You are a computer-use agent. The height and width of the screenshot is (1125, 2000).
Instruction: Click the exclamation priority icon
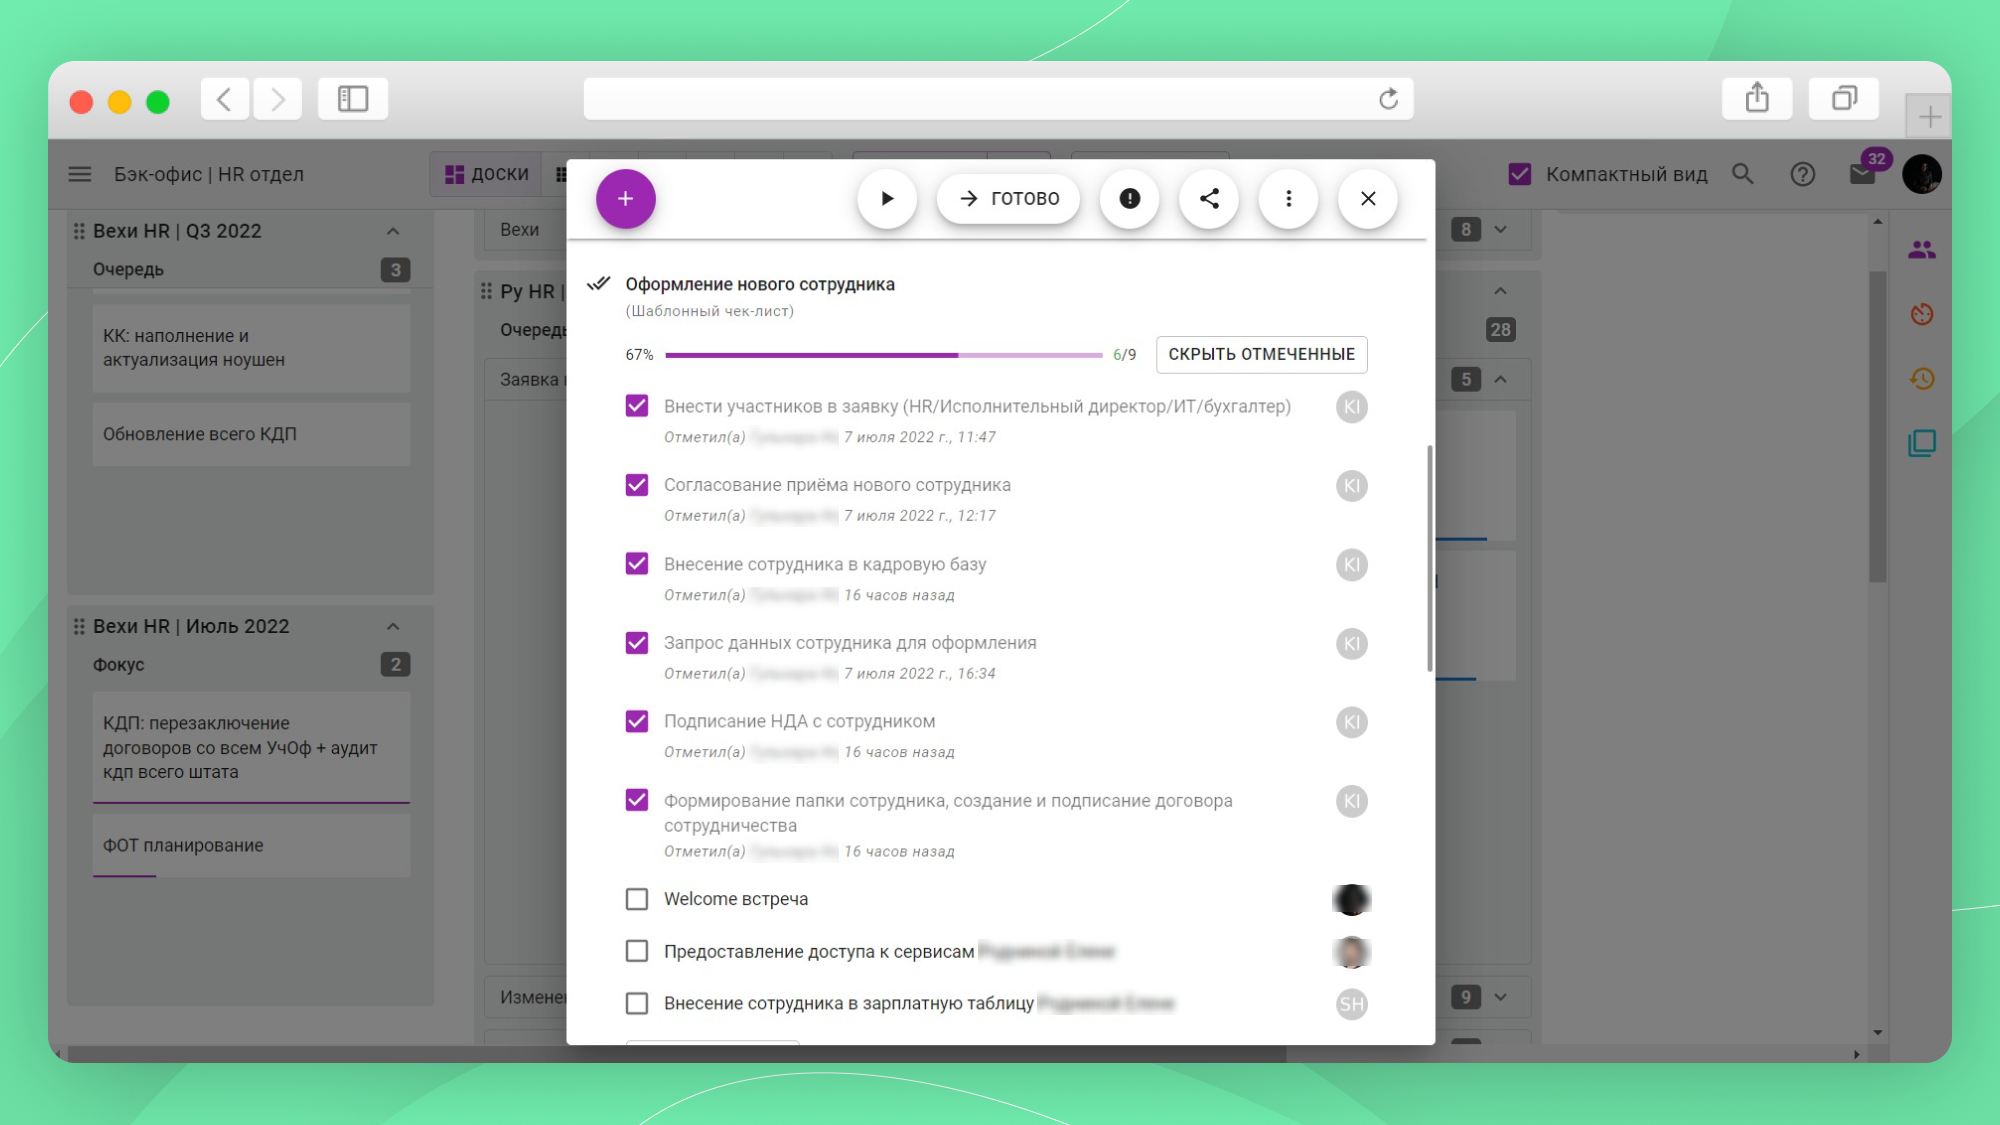pyautogui.click(x=1129, y=198)
